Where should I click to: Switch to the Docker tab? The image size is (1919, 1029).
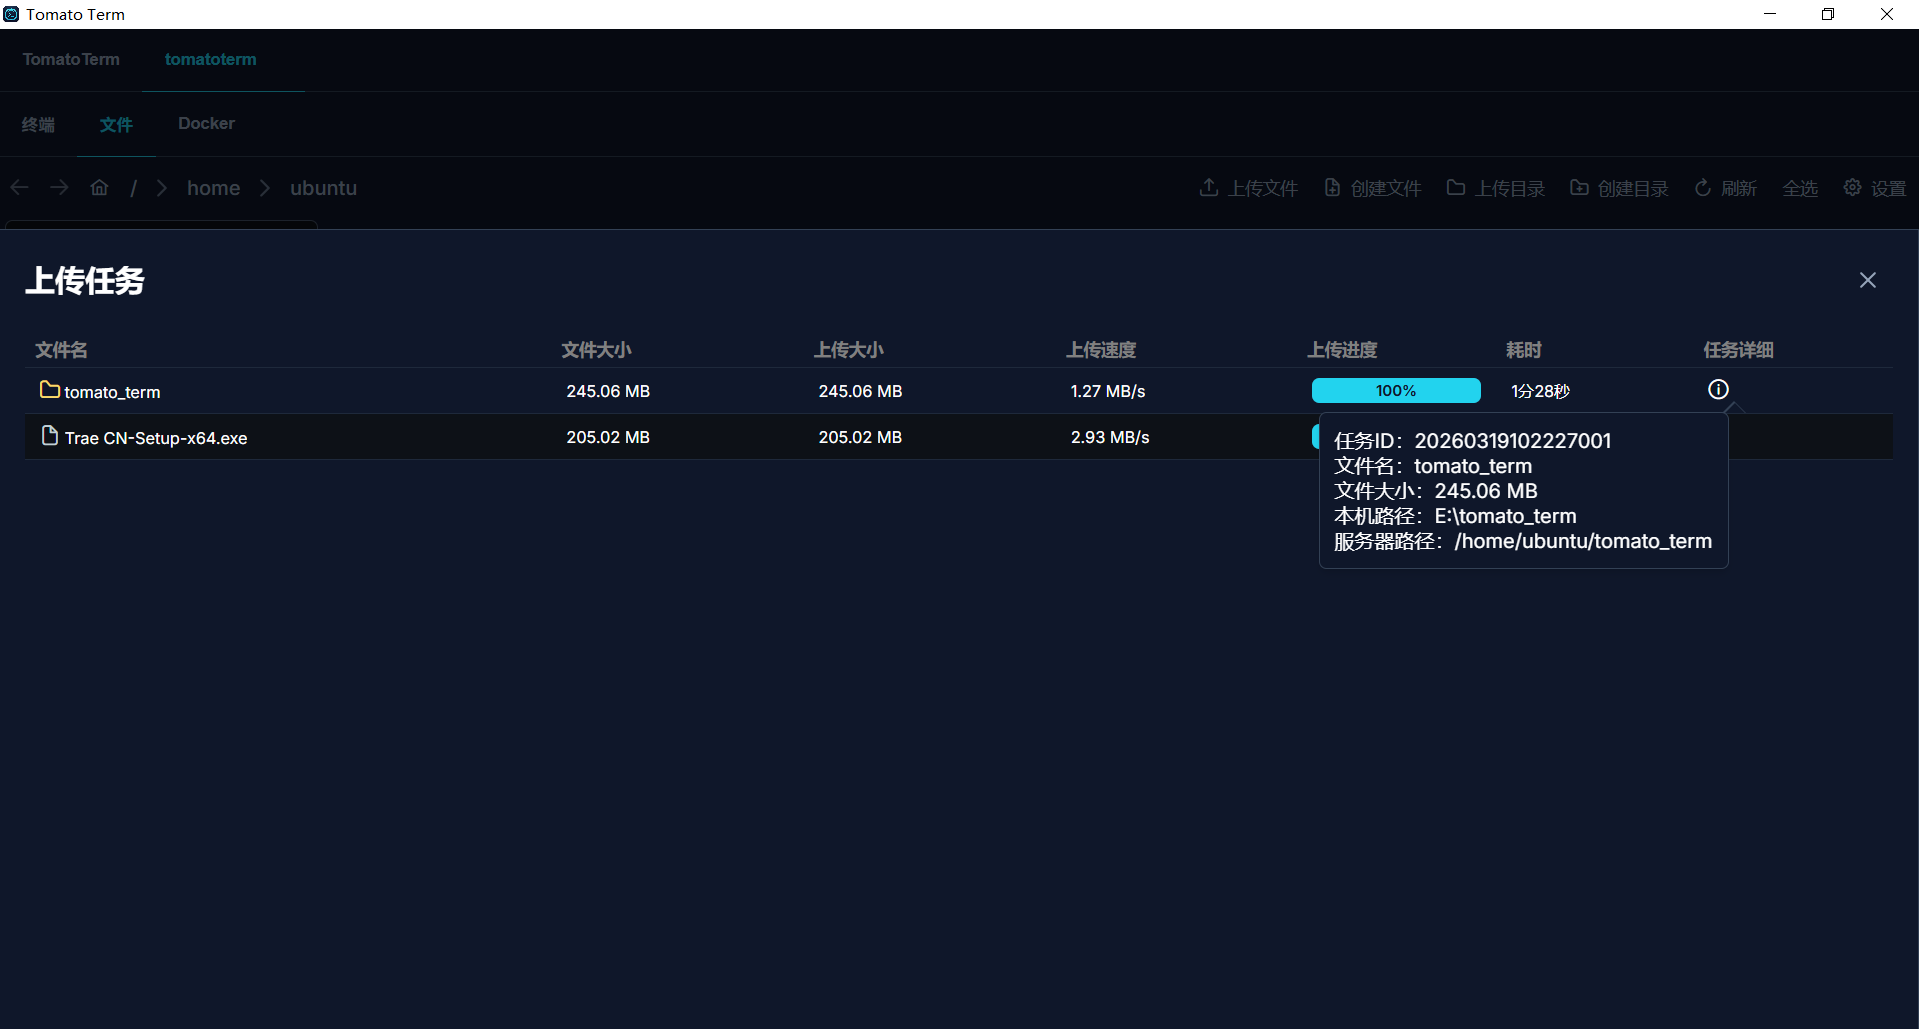[206, 124]
